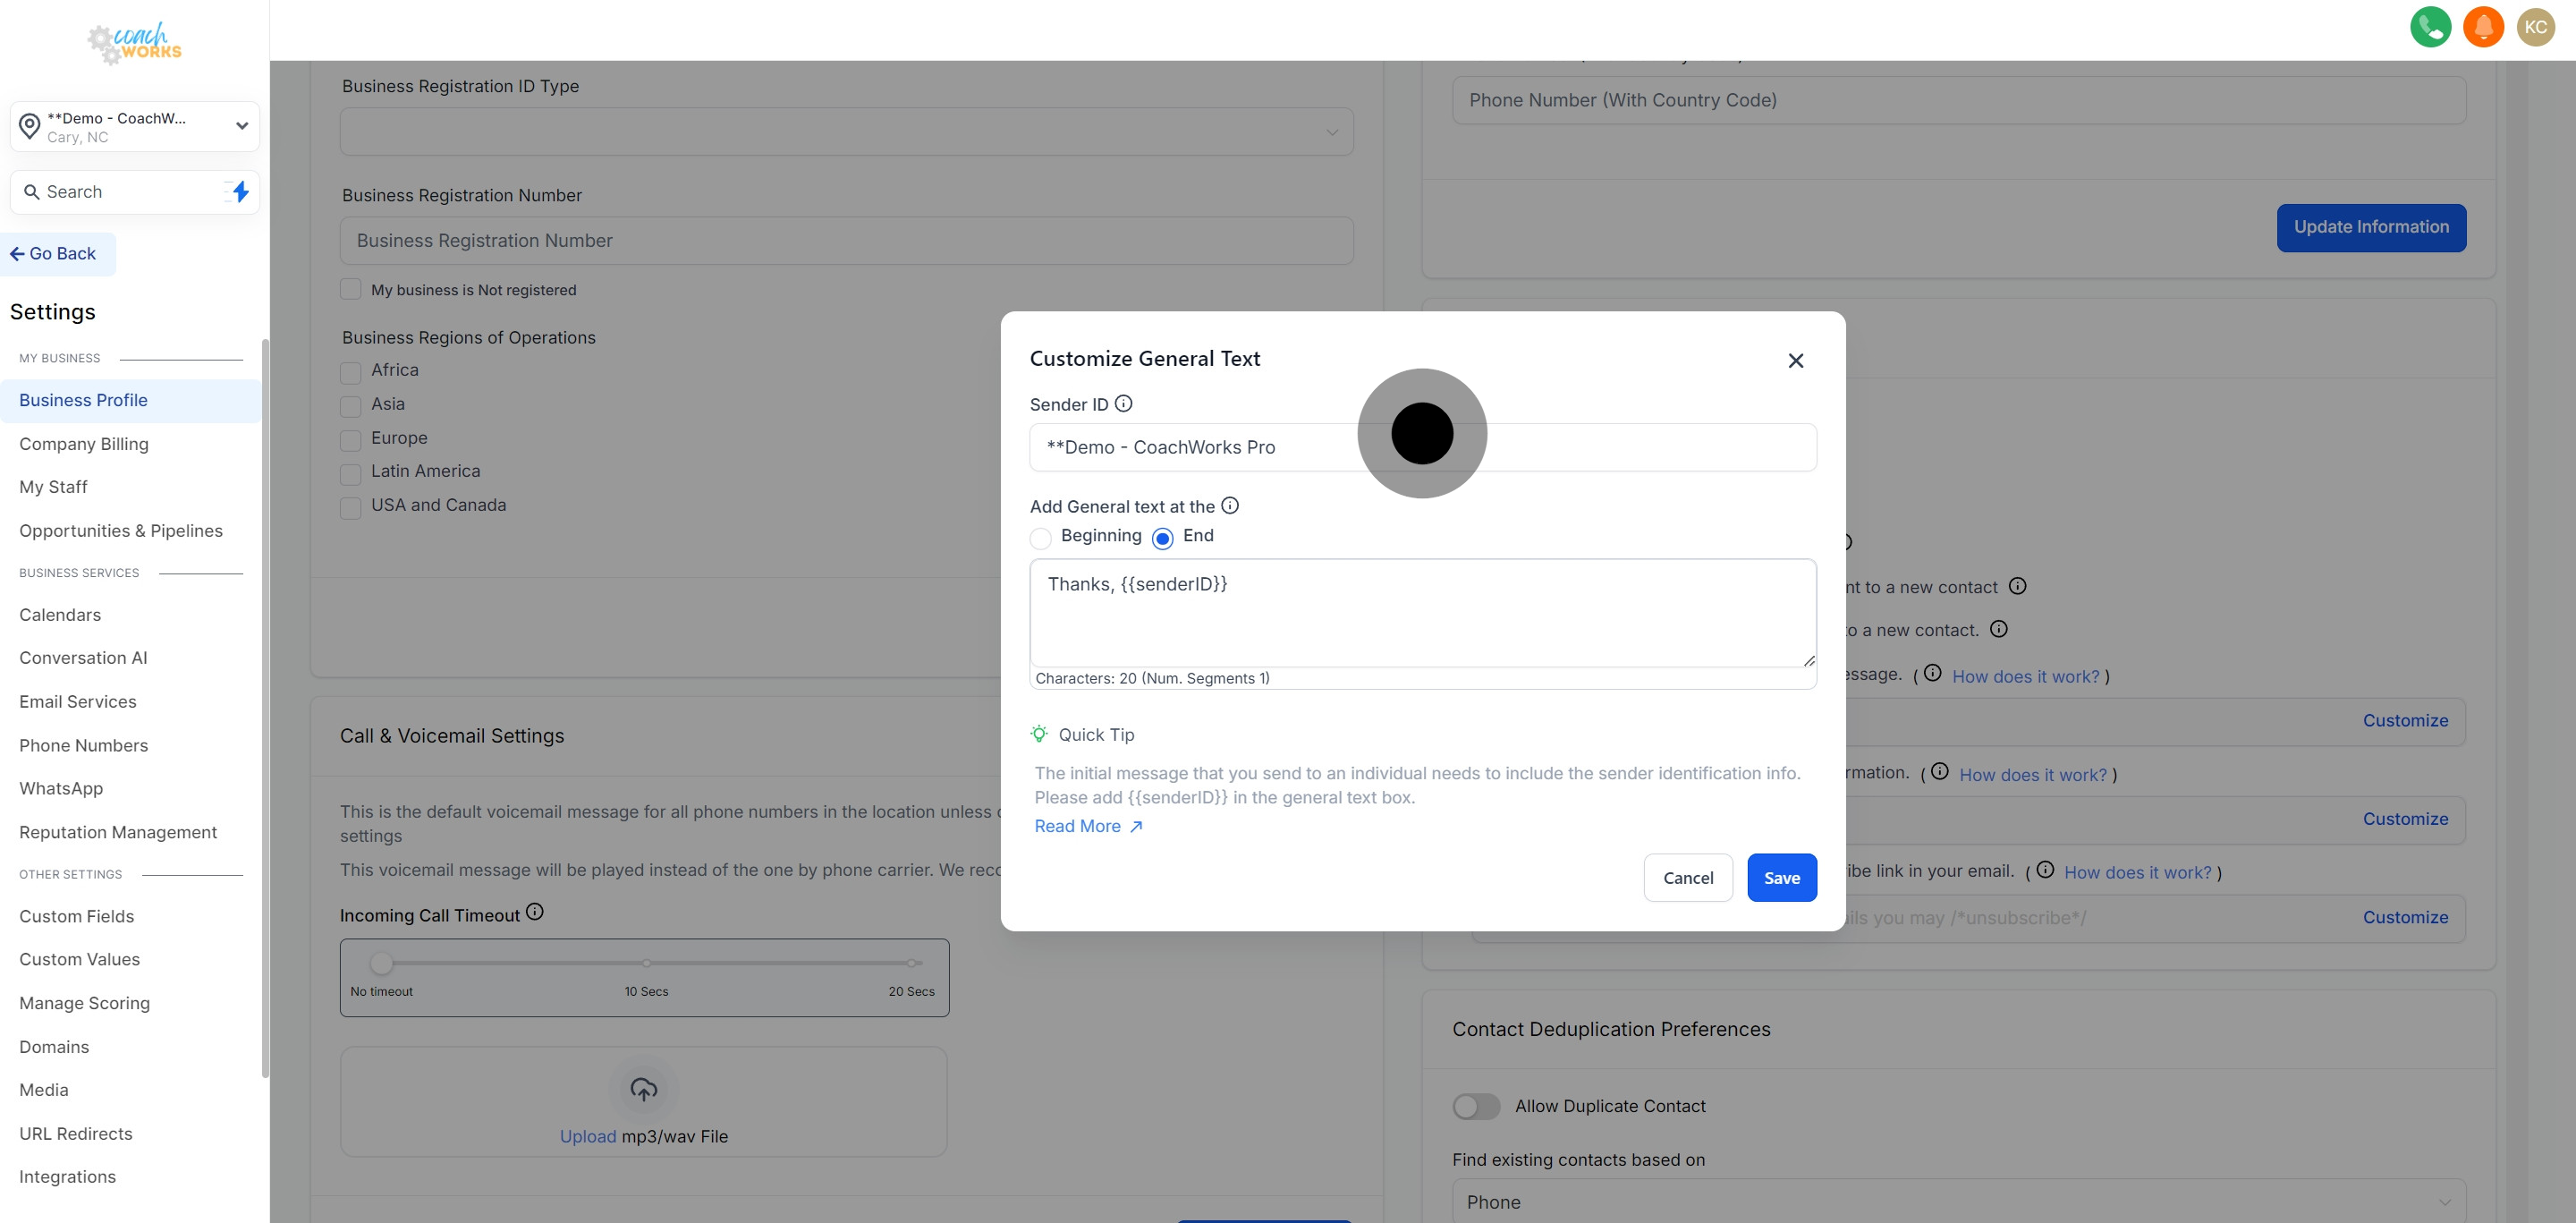The height and width of the screenshot is (1223, 2576).
Task: Select the End radio option
Action: pyautogui.click(x=1162, y=538)
